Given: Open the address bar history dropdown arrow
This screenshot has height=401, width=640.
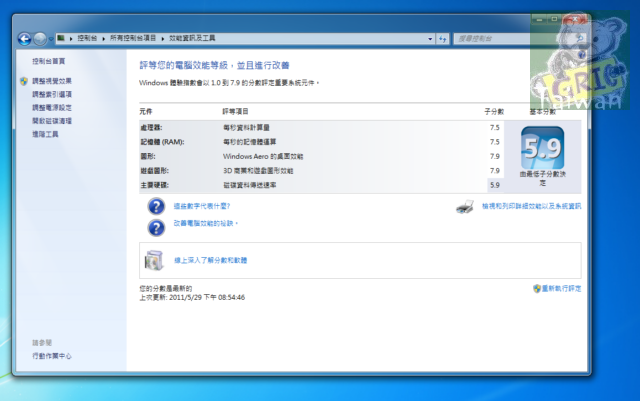Looking at the screenshot, I should [430, 39].
